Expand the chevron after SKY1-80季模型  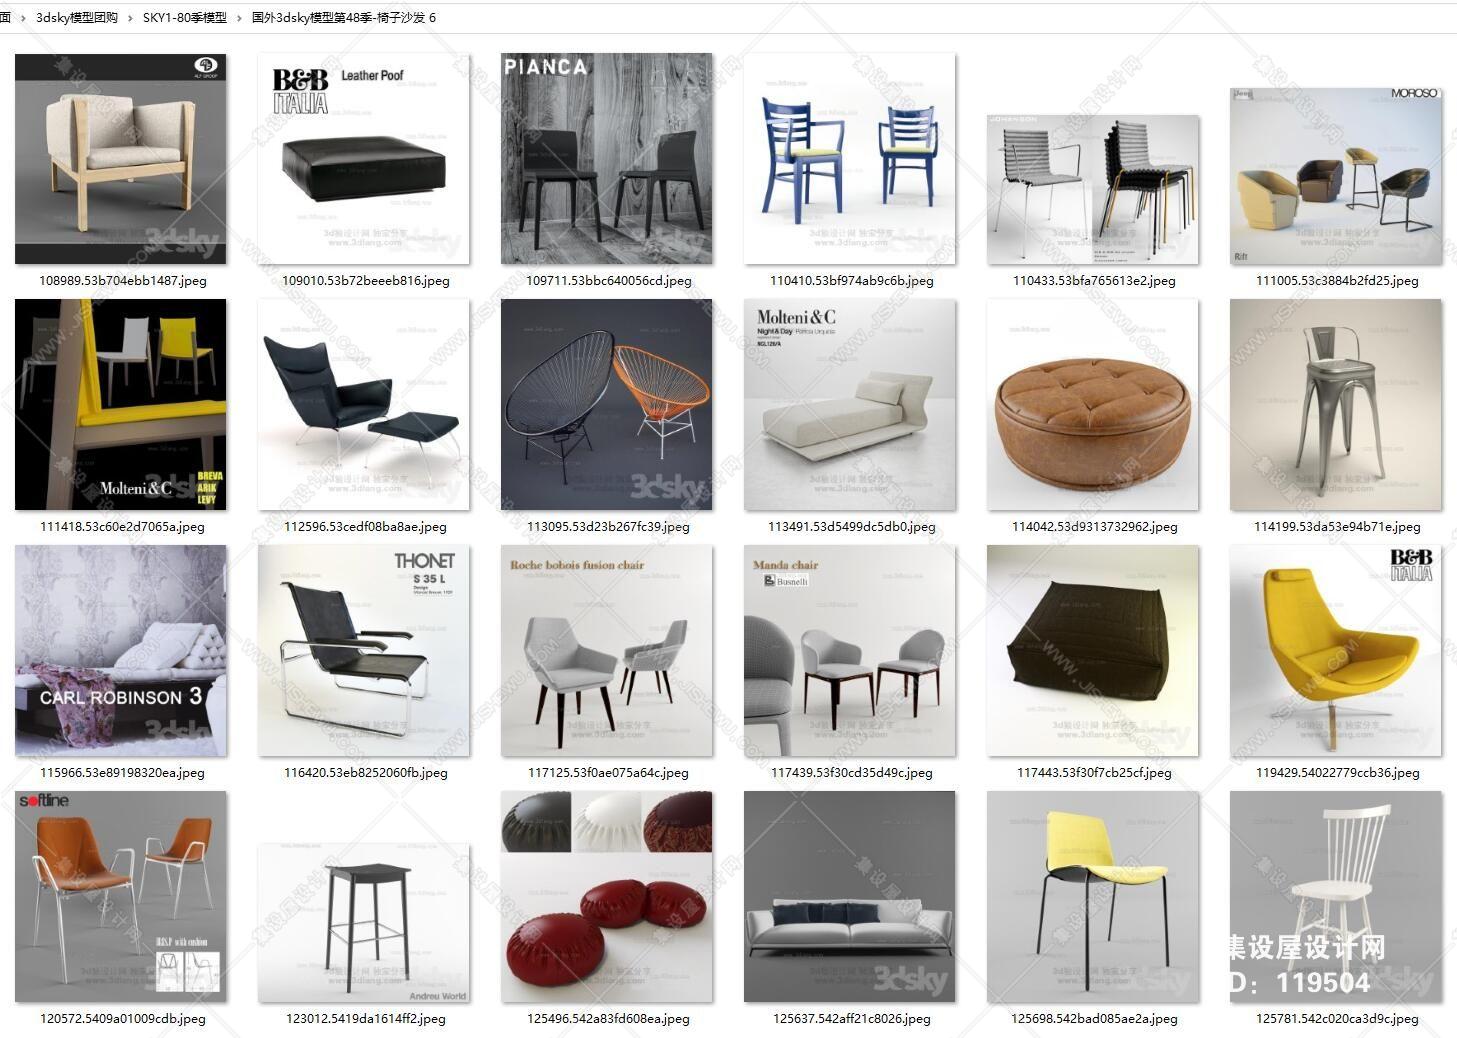(239, 18)
